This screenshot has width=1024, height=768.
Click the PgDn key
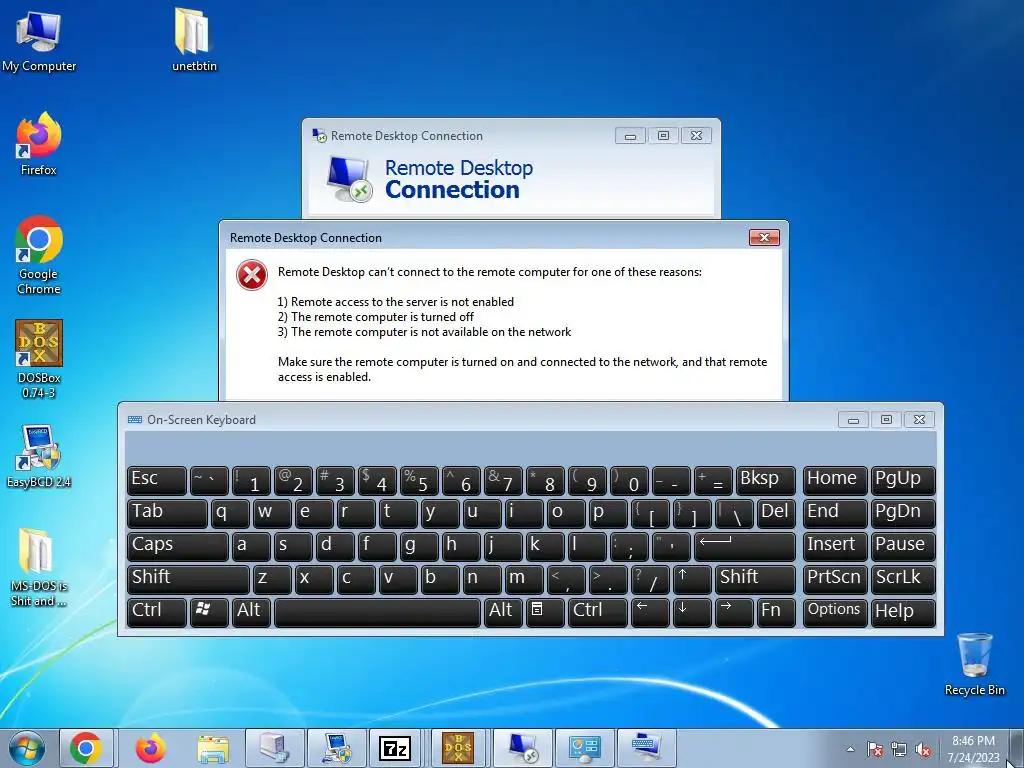tap(903, 513)
